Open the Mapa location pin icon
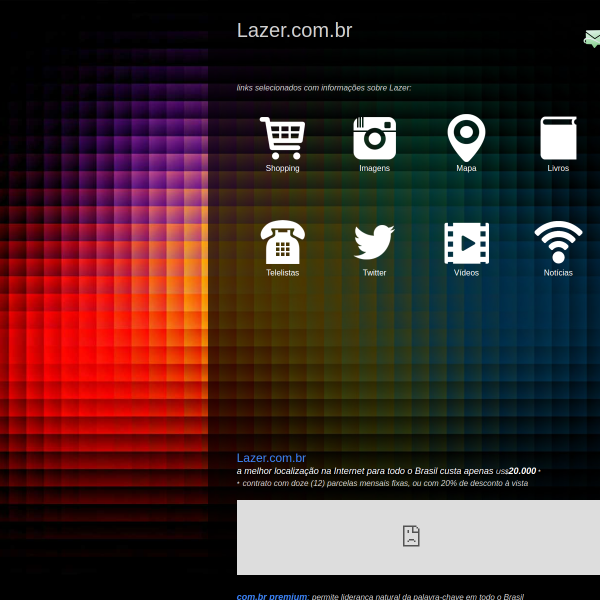600x600 pixels. [466, 138]
